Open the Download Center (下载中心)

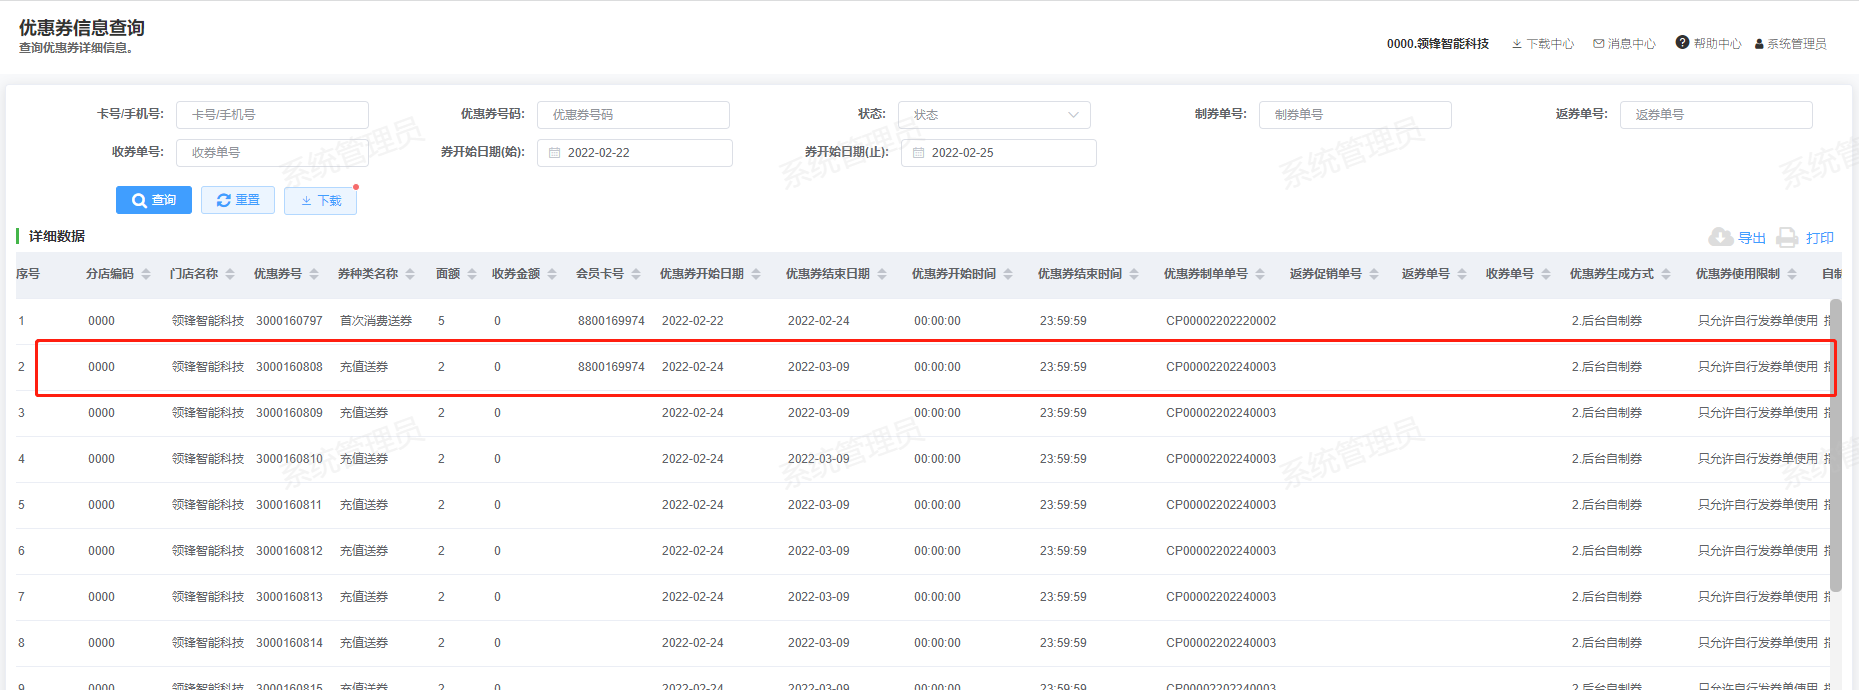tap(1543, 44)
